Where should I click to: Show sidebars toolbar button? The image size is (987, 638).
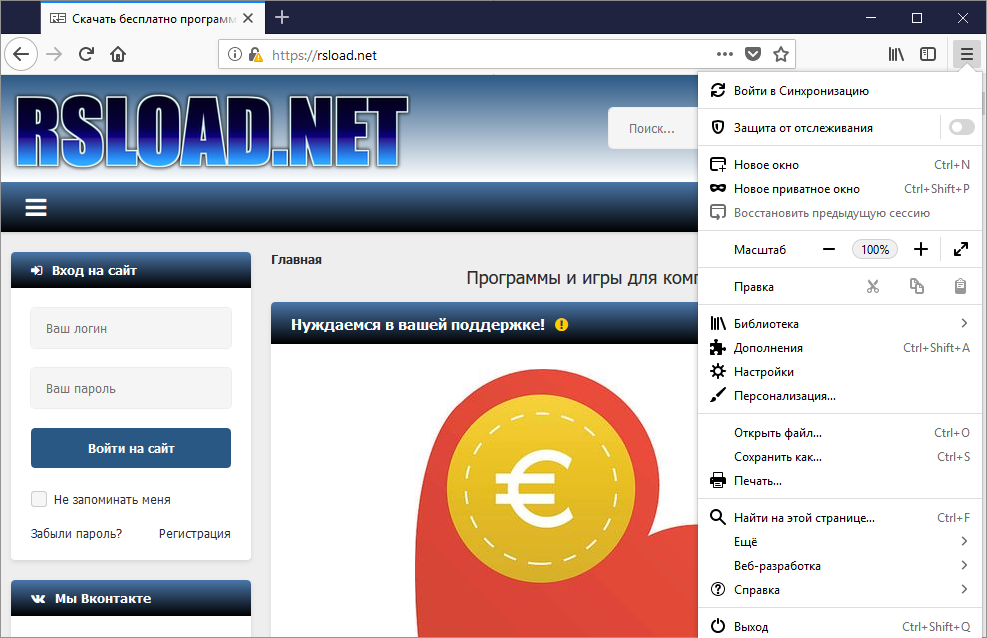[x=928, y=55]
